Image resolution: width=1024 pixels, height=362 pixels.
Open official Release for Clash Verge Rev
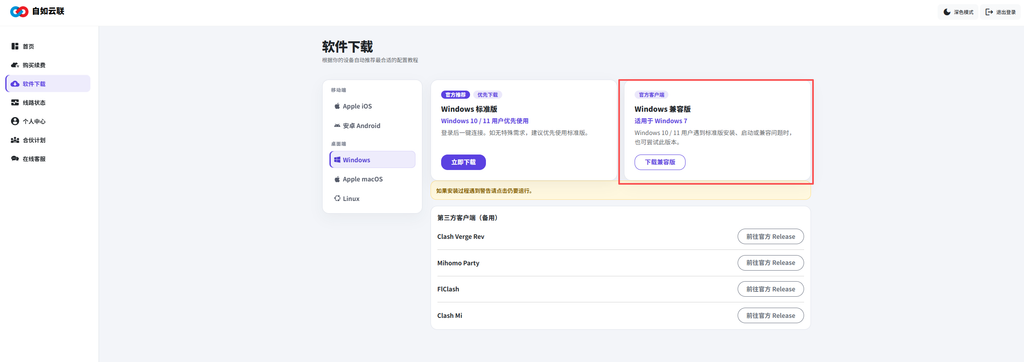(x=771, y=237)
